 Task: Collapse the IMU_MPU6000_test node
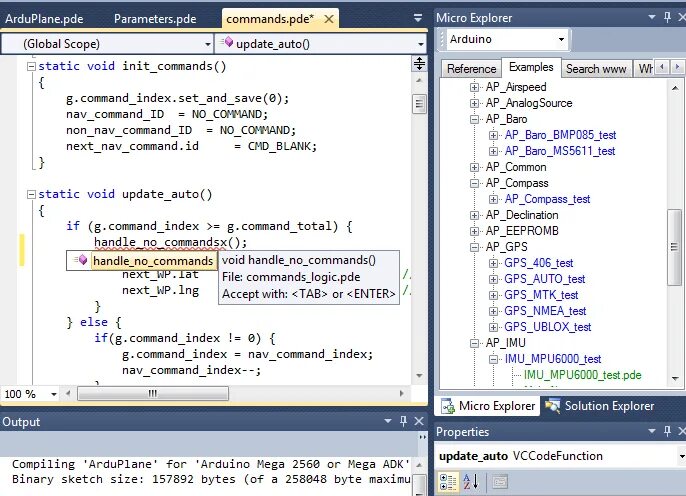click(493, 359)
